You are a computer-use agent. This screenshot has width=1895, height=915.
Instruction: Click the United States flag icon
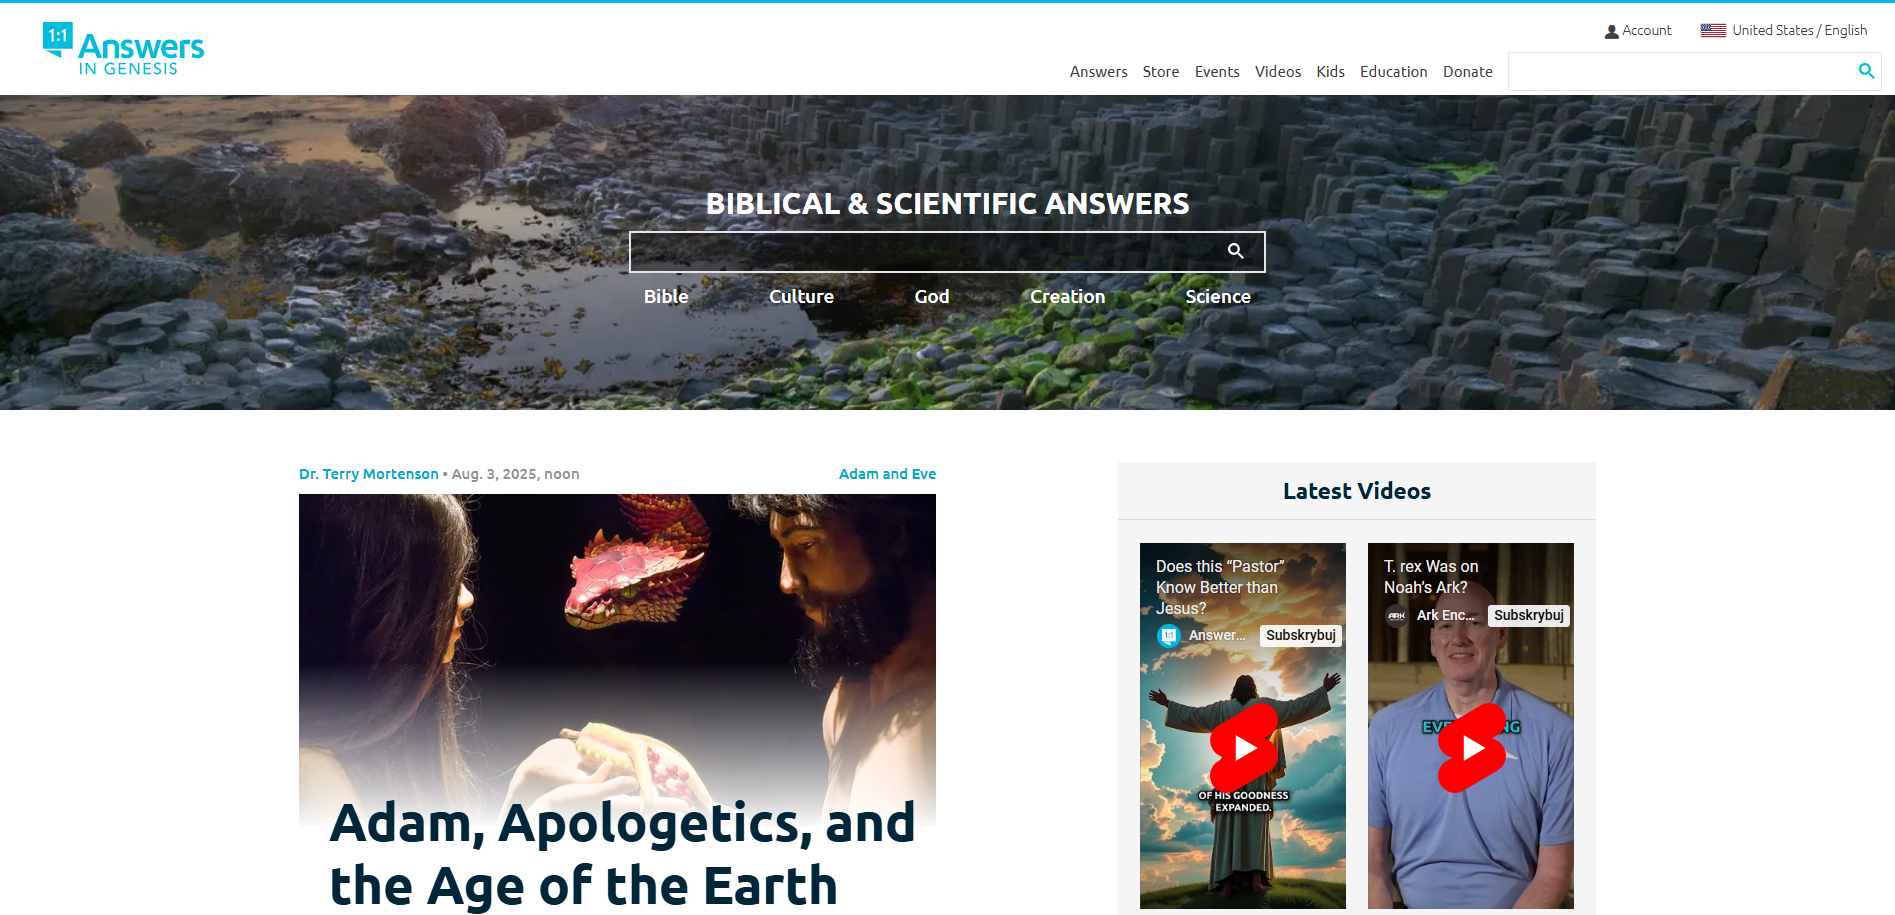click(1713, 31)
